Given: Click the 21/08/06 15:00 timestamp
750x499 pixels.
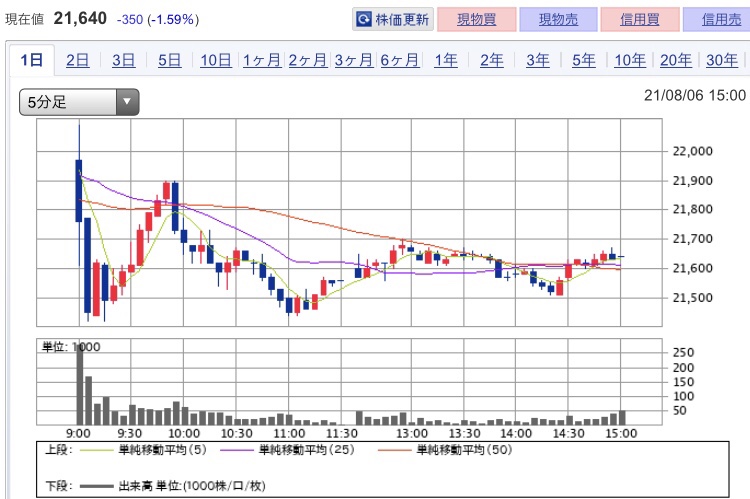Looking at the screenshot, I should point(695,95).
